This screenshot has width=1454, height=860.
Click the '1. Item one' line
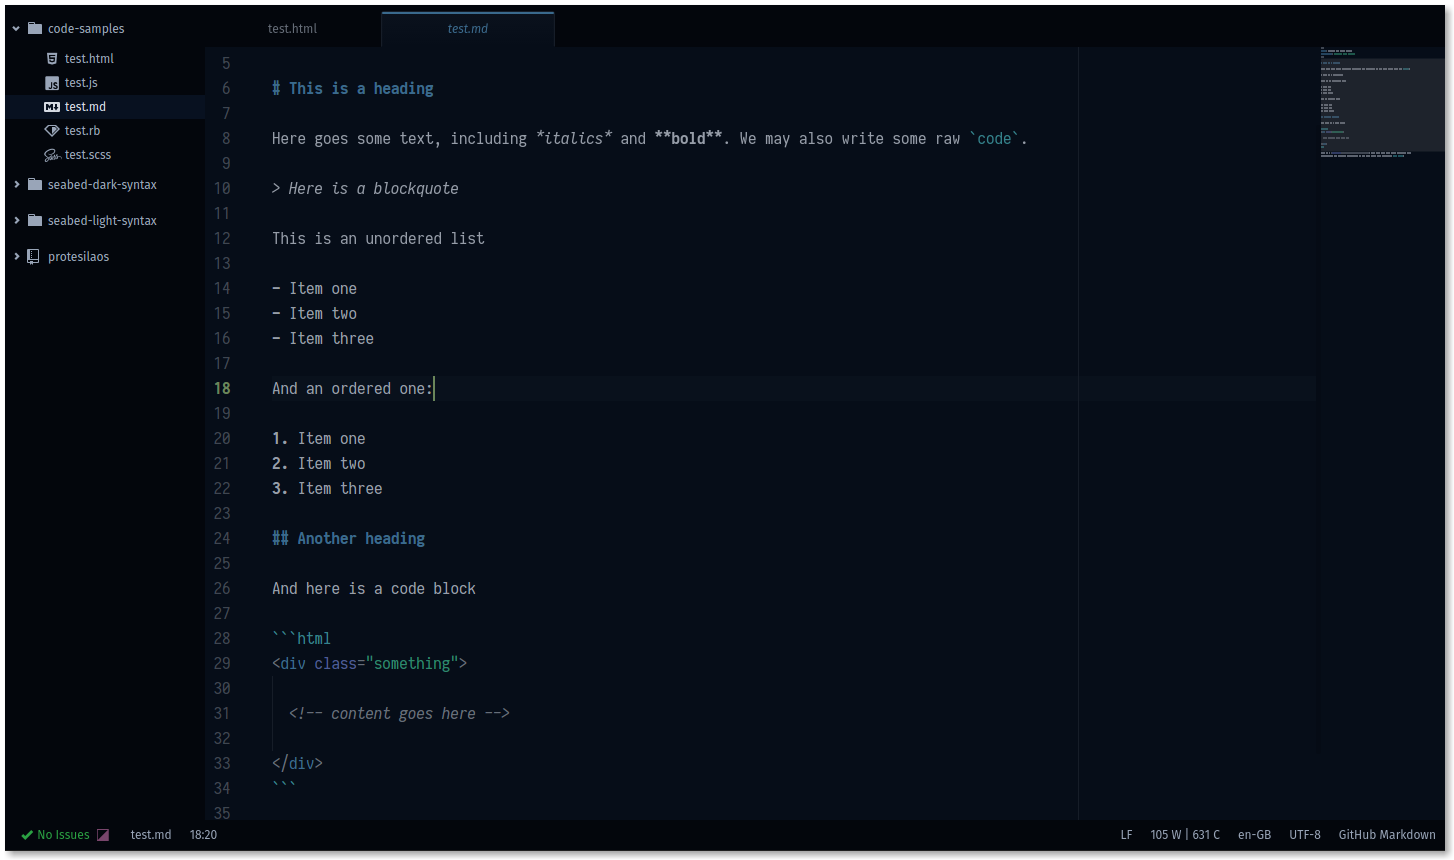pos(319,439)
